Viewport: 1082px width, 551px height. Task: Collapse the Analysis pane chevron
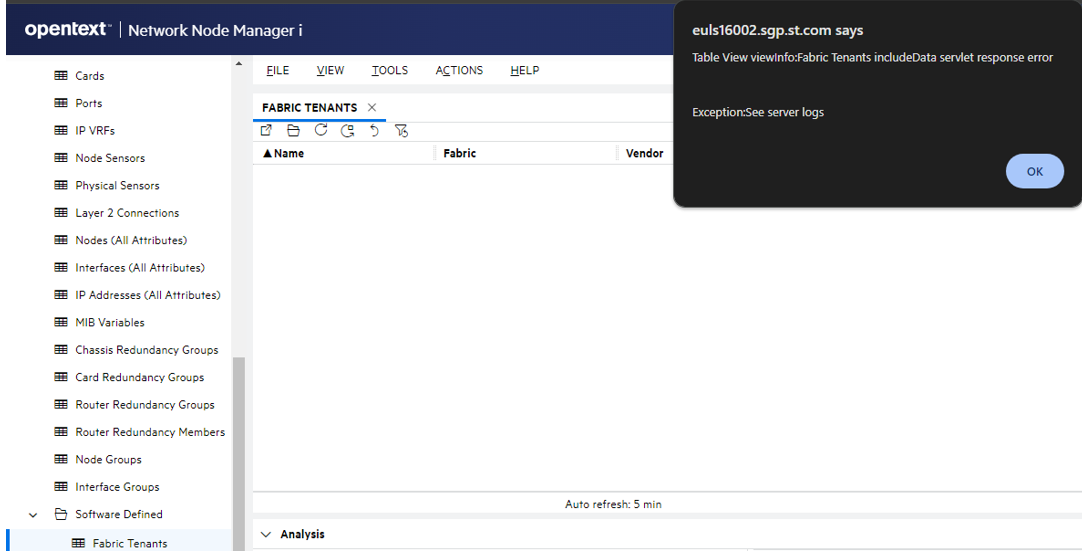click(x=266, y=534)
